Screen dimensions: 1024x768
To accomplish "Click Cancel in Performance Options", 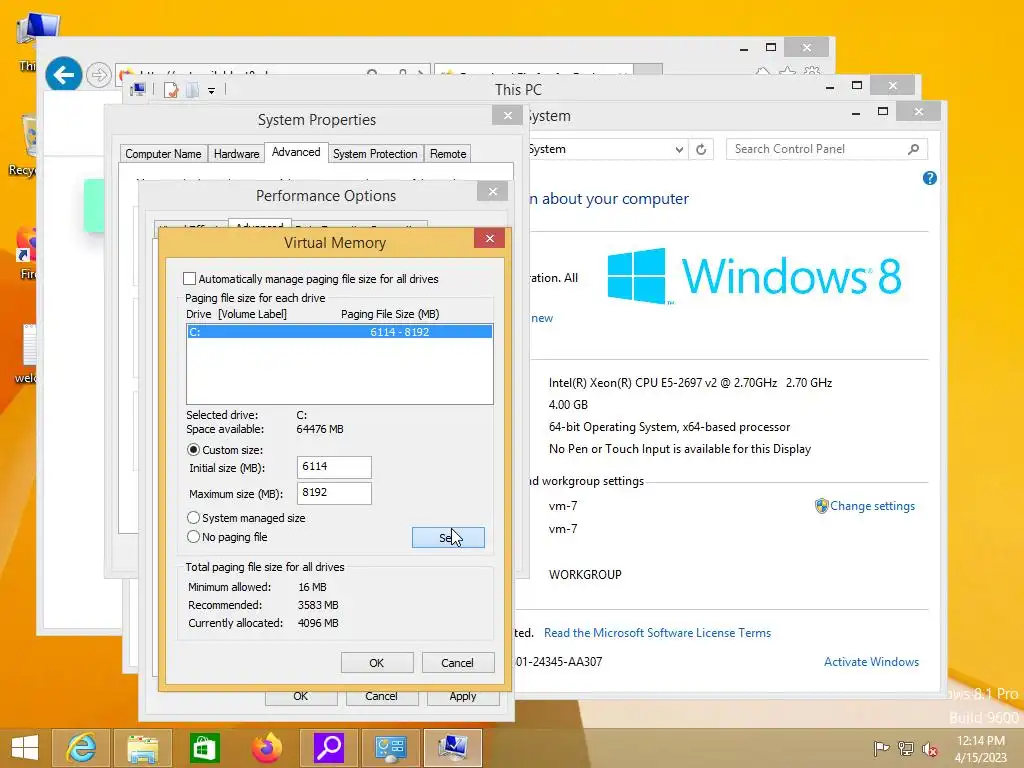I will pyautogui.click(x=381, y=697).
